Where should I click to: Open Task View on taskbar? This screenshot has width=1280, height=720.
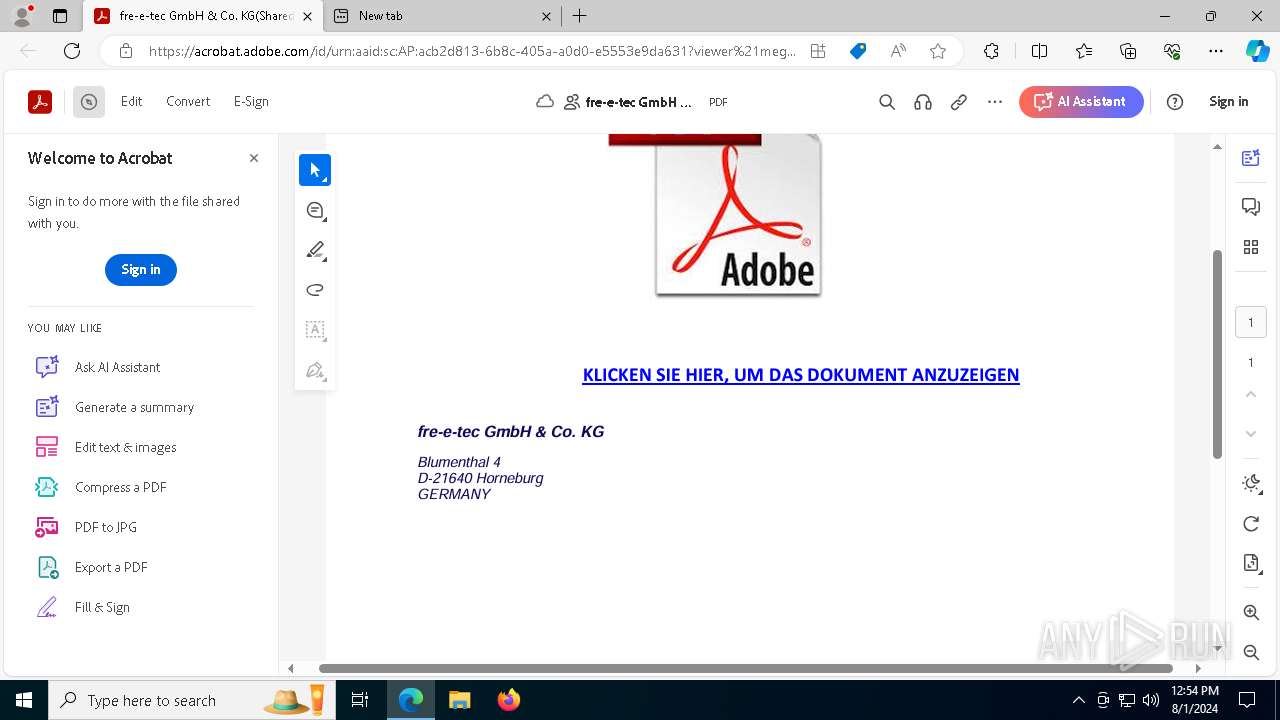[x=360, y=700]
